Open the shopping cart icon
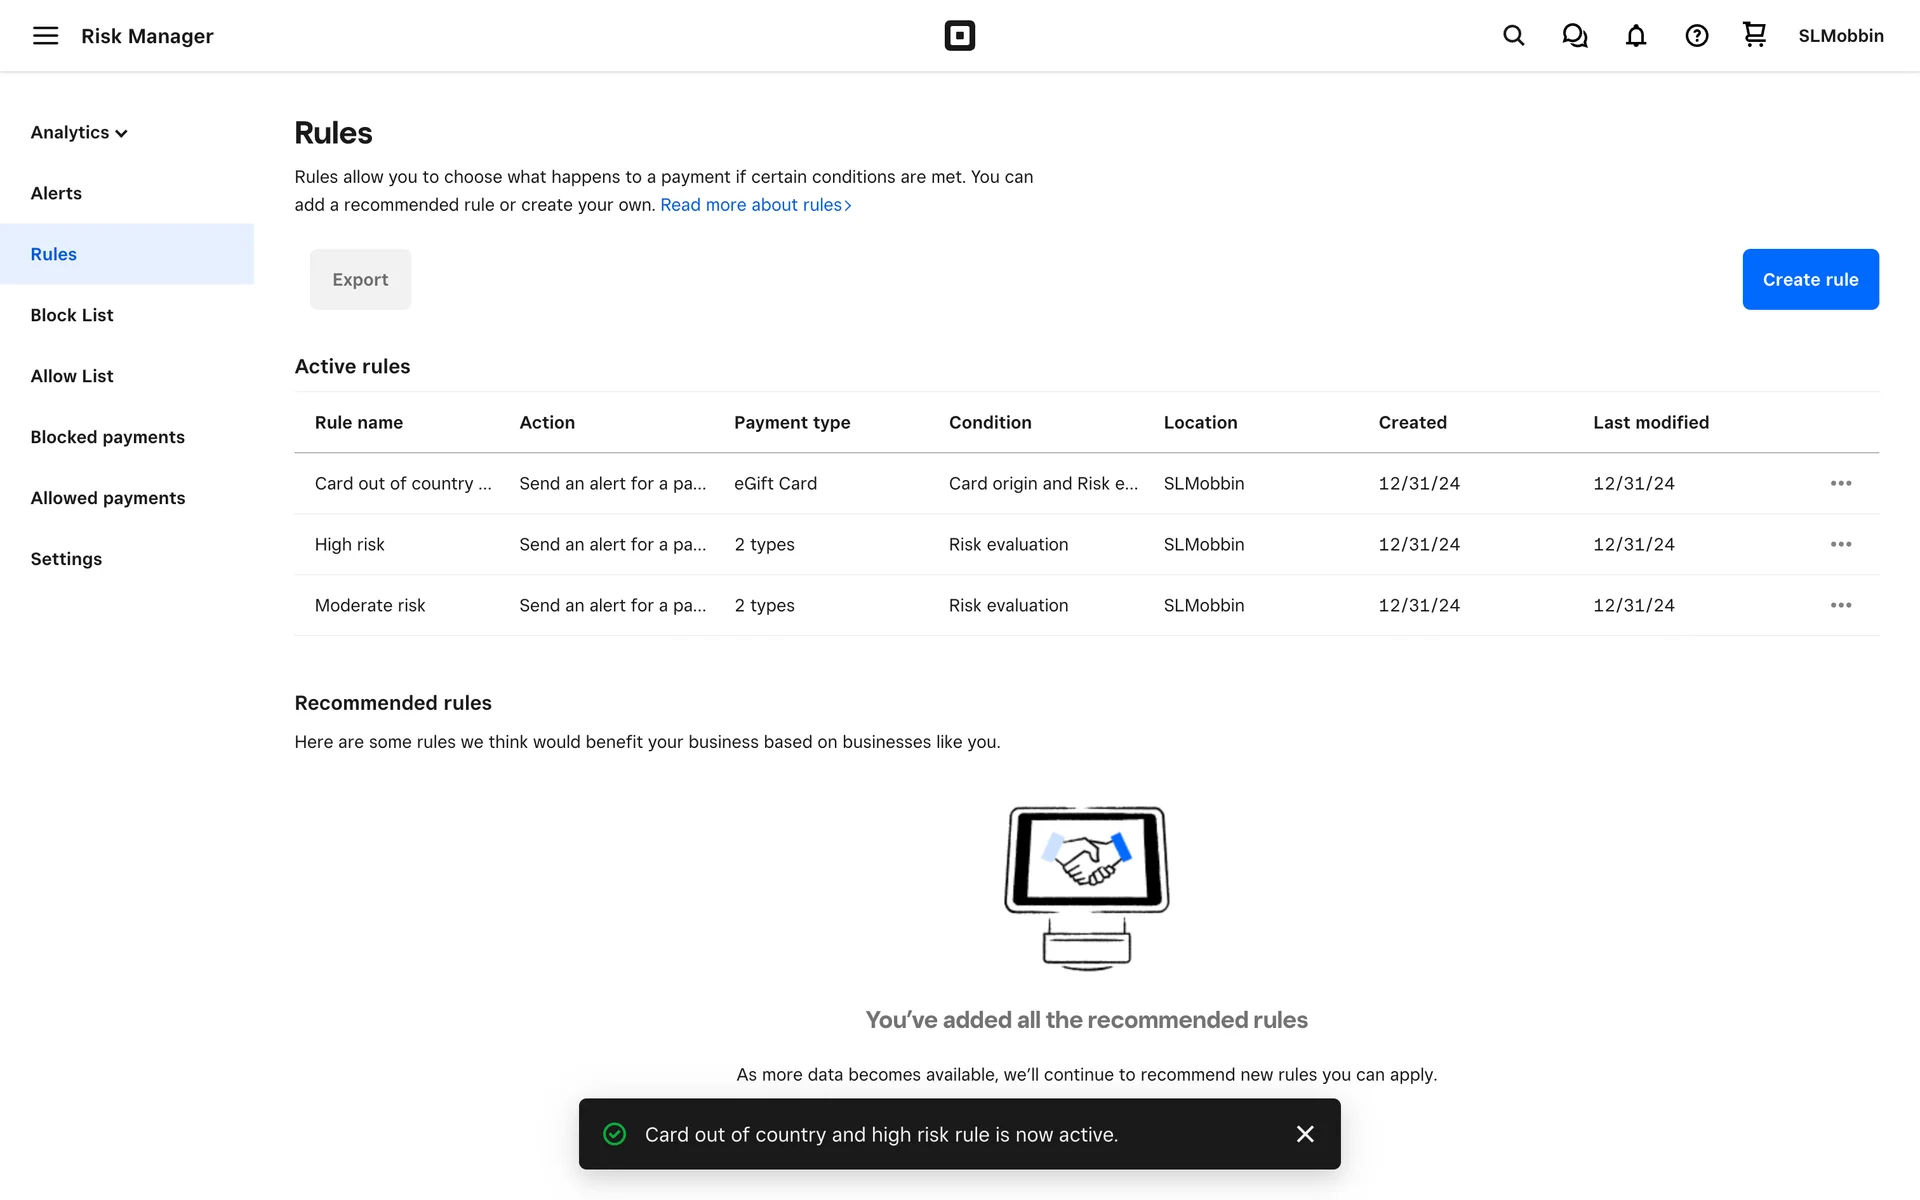 [x=1754, y=35]
